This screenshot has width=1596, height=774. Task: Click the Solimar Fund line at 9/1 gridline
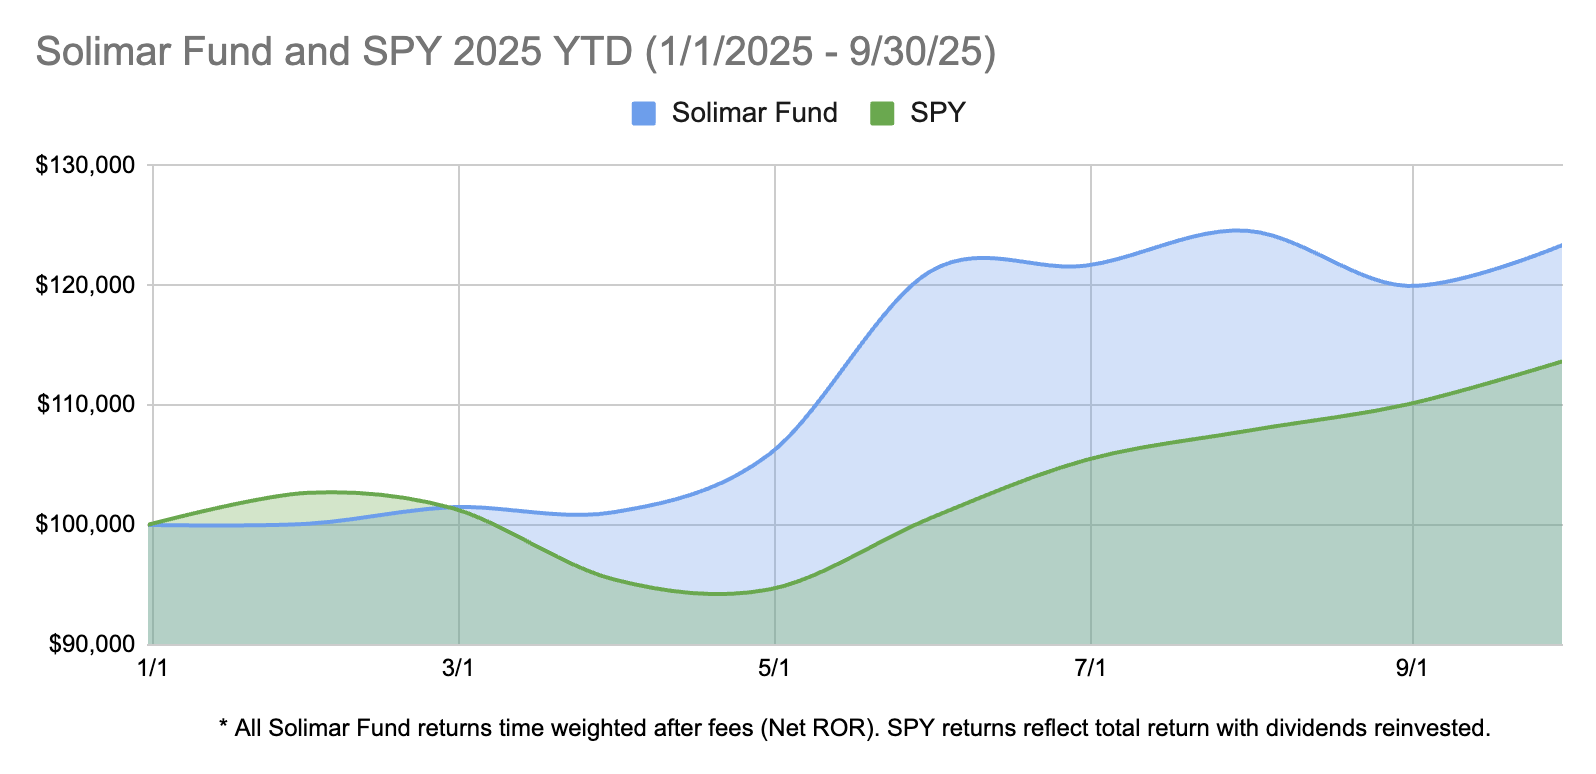tap(1412, 286)
